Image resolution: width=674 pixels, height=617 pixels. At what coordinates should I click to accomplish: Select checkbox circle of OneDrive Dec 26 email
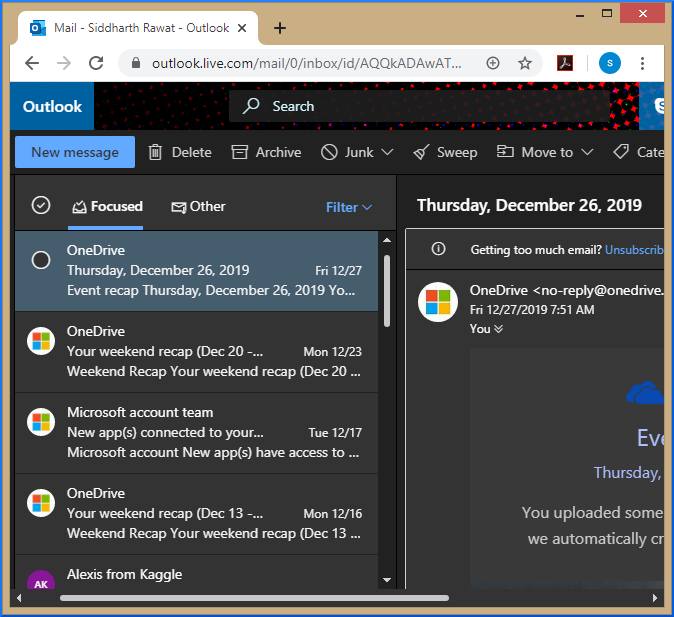pyautogui.click(x=41, y=260)
